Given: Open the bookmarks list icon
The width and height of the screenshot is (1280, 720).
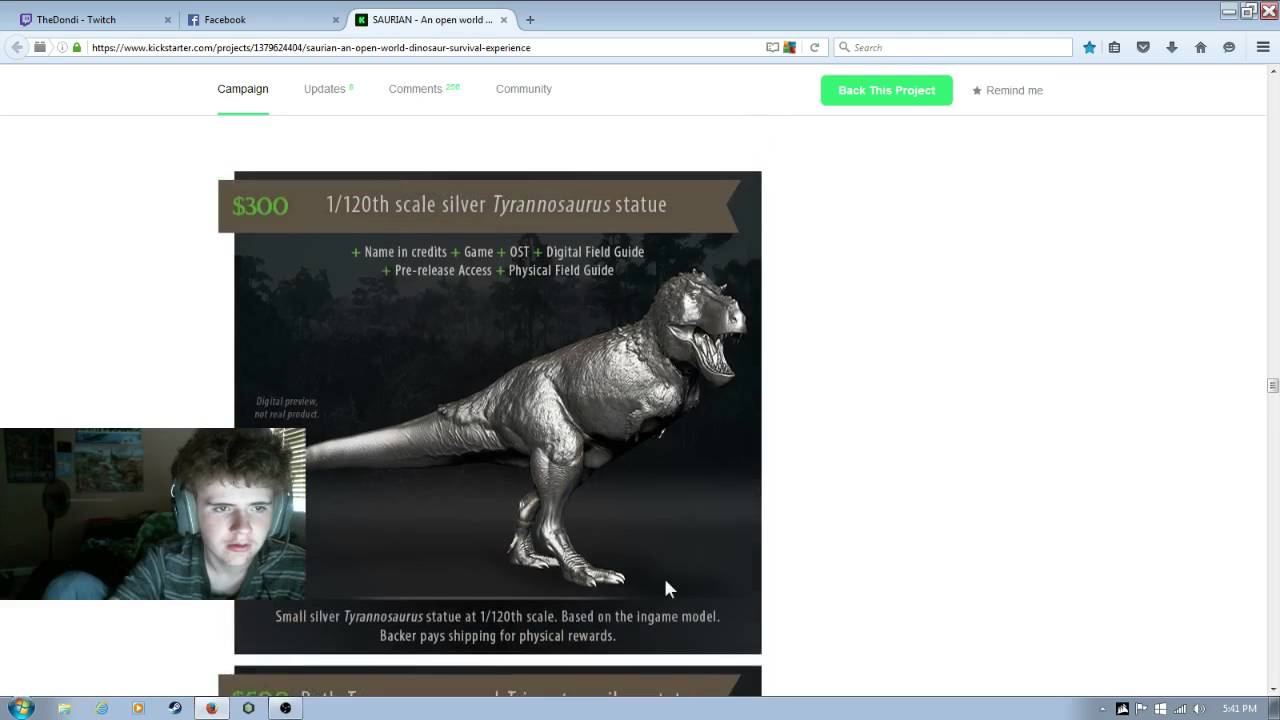Looking at the screenshot, I should pos(1114,47).
